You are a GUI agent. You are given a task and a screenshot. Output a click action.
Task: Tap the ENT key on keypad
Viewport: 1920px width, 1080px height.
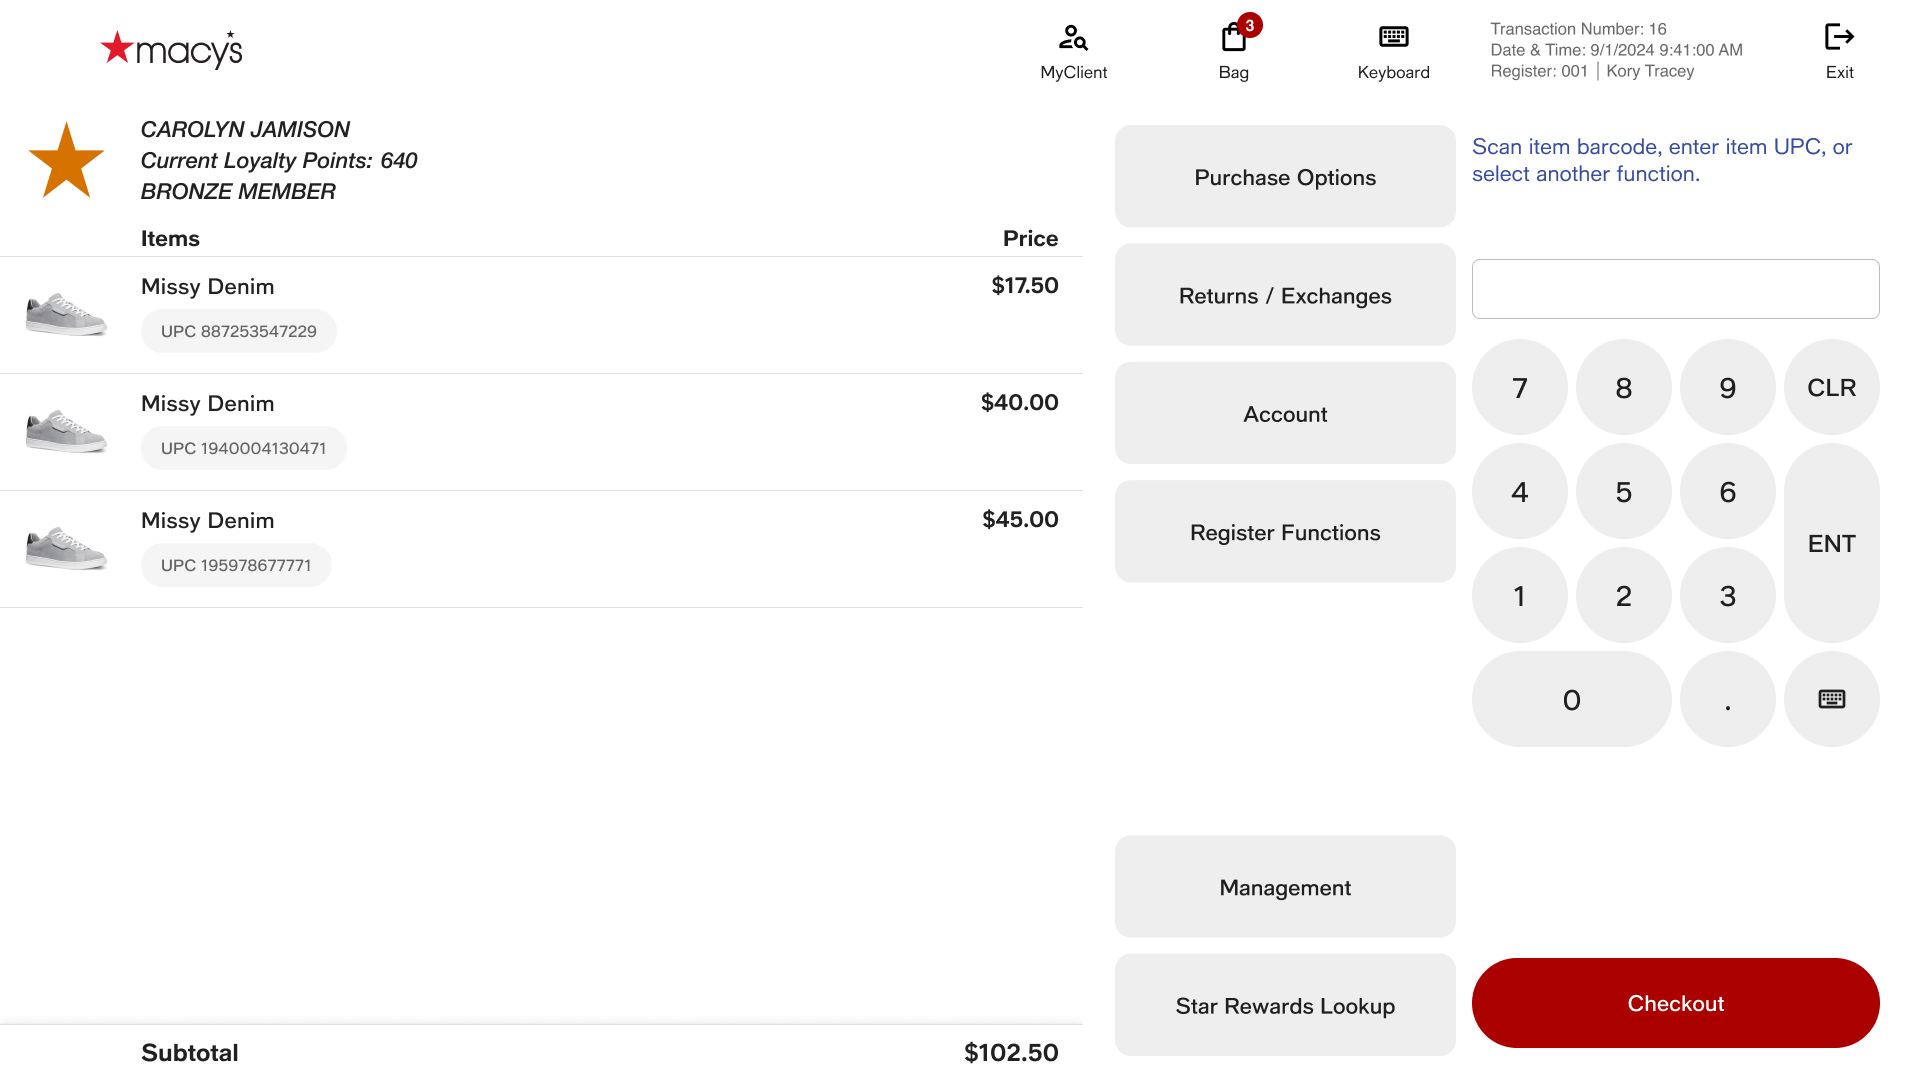(x=1831, y=543)
